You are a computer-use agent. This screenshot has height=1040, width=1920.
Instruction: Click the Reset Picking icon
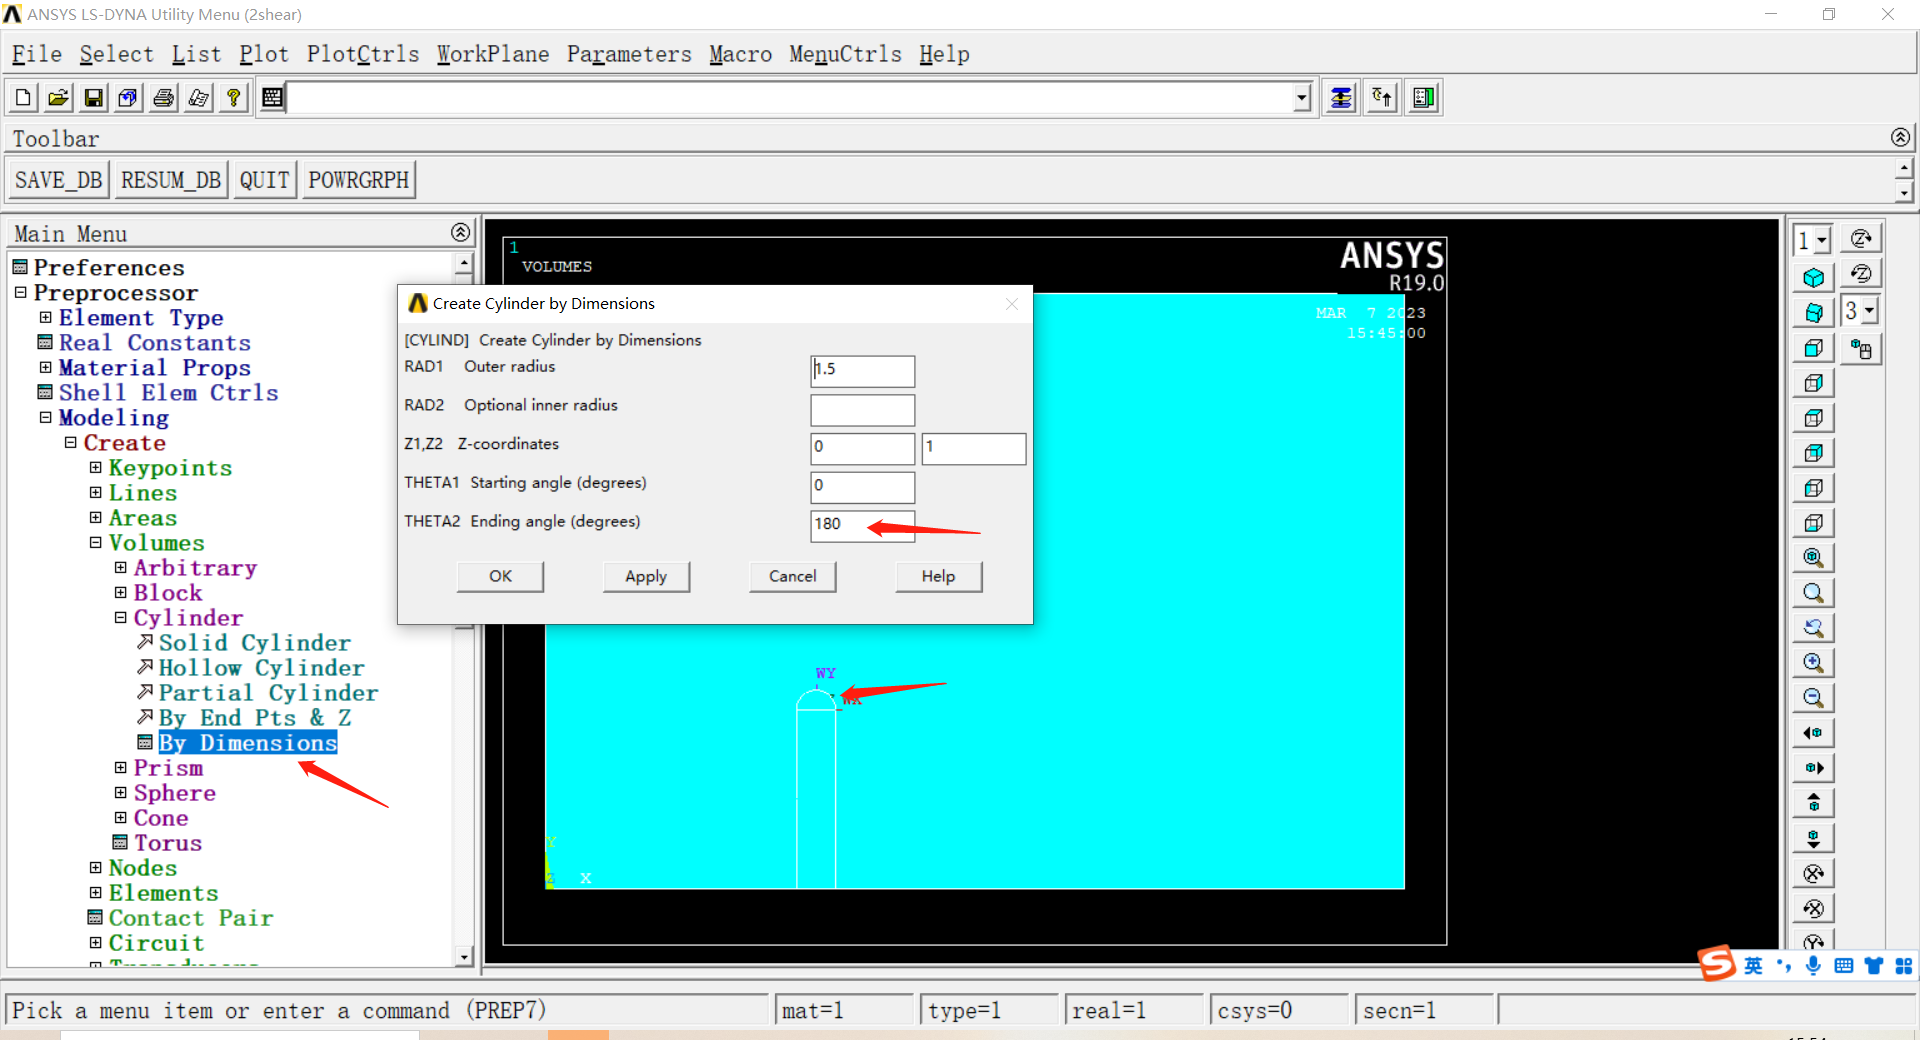pos(1382,97)
